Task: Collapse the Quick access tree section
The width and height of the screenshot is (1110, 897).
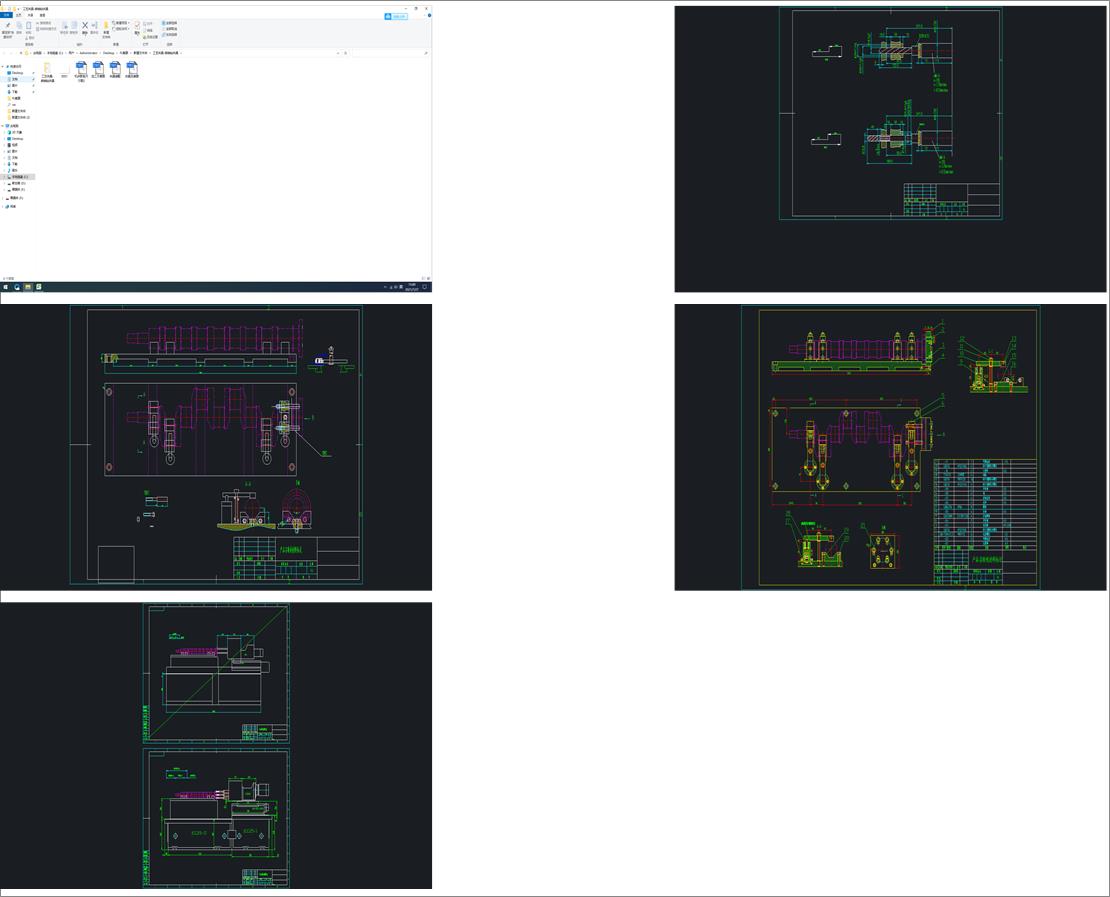Action: 3,67
